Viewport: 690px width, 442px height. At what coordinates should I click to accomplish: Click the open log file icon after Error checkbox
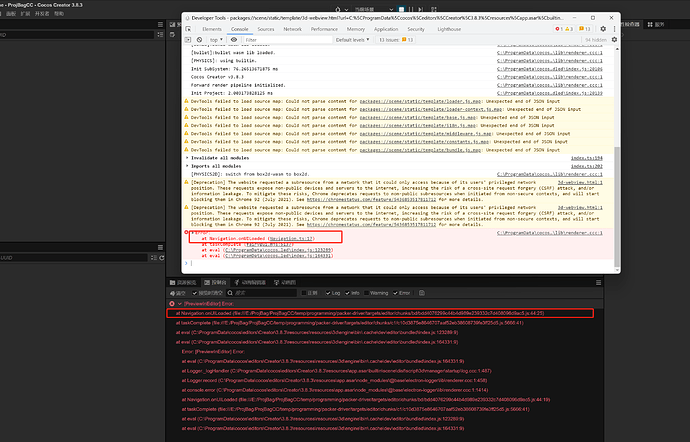[x=422, y=293]
